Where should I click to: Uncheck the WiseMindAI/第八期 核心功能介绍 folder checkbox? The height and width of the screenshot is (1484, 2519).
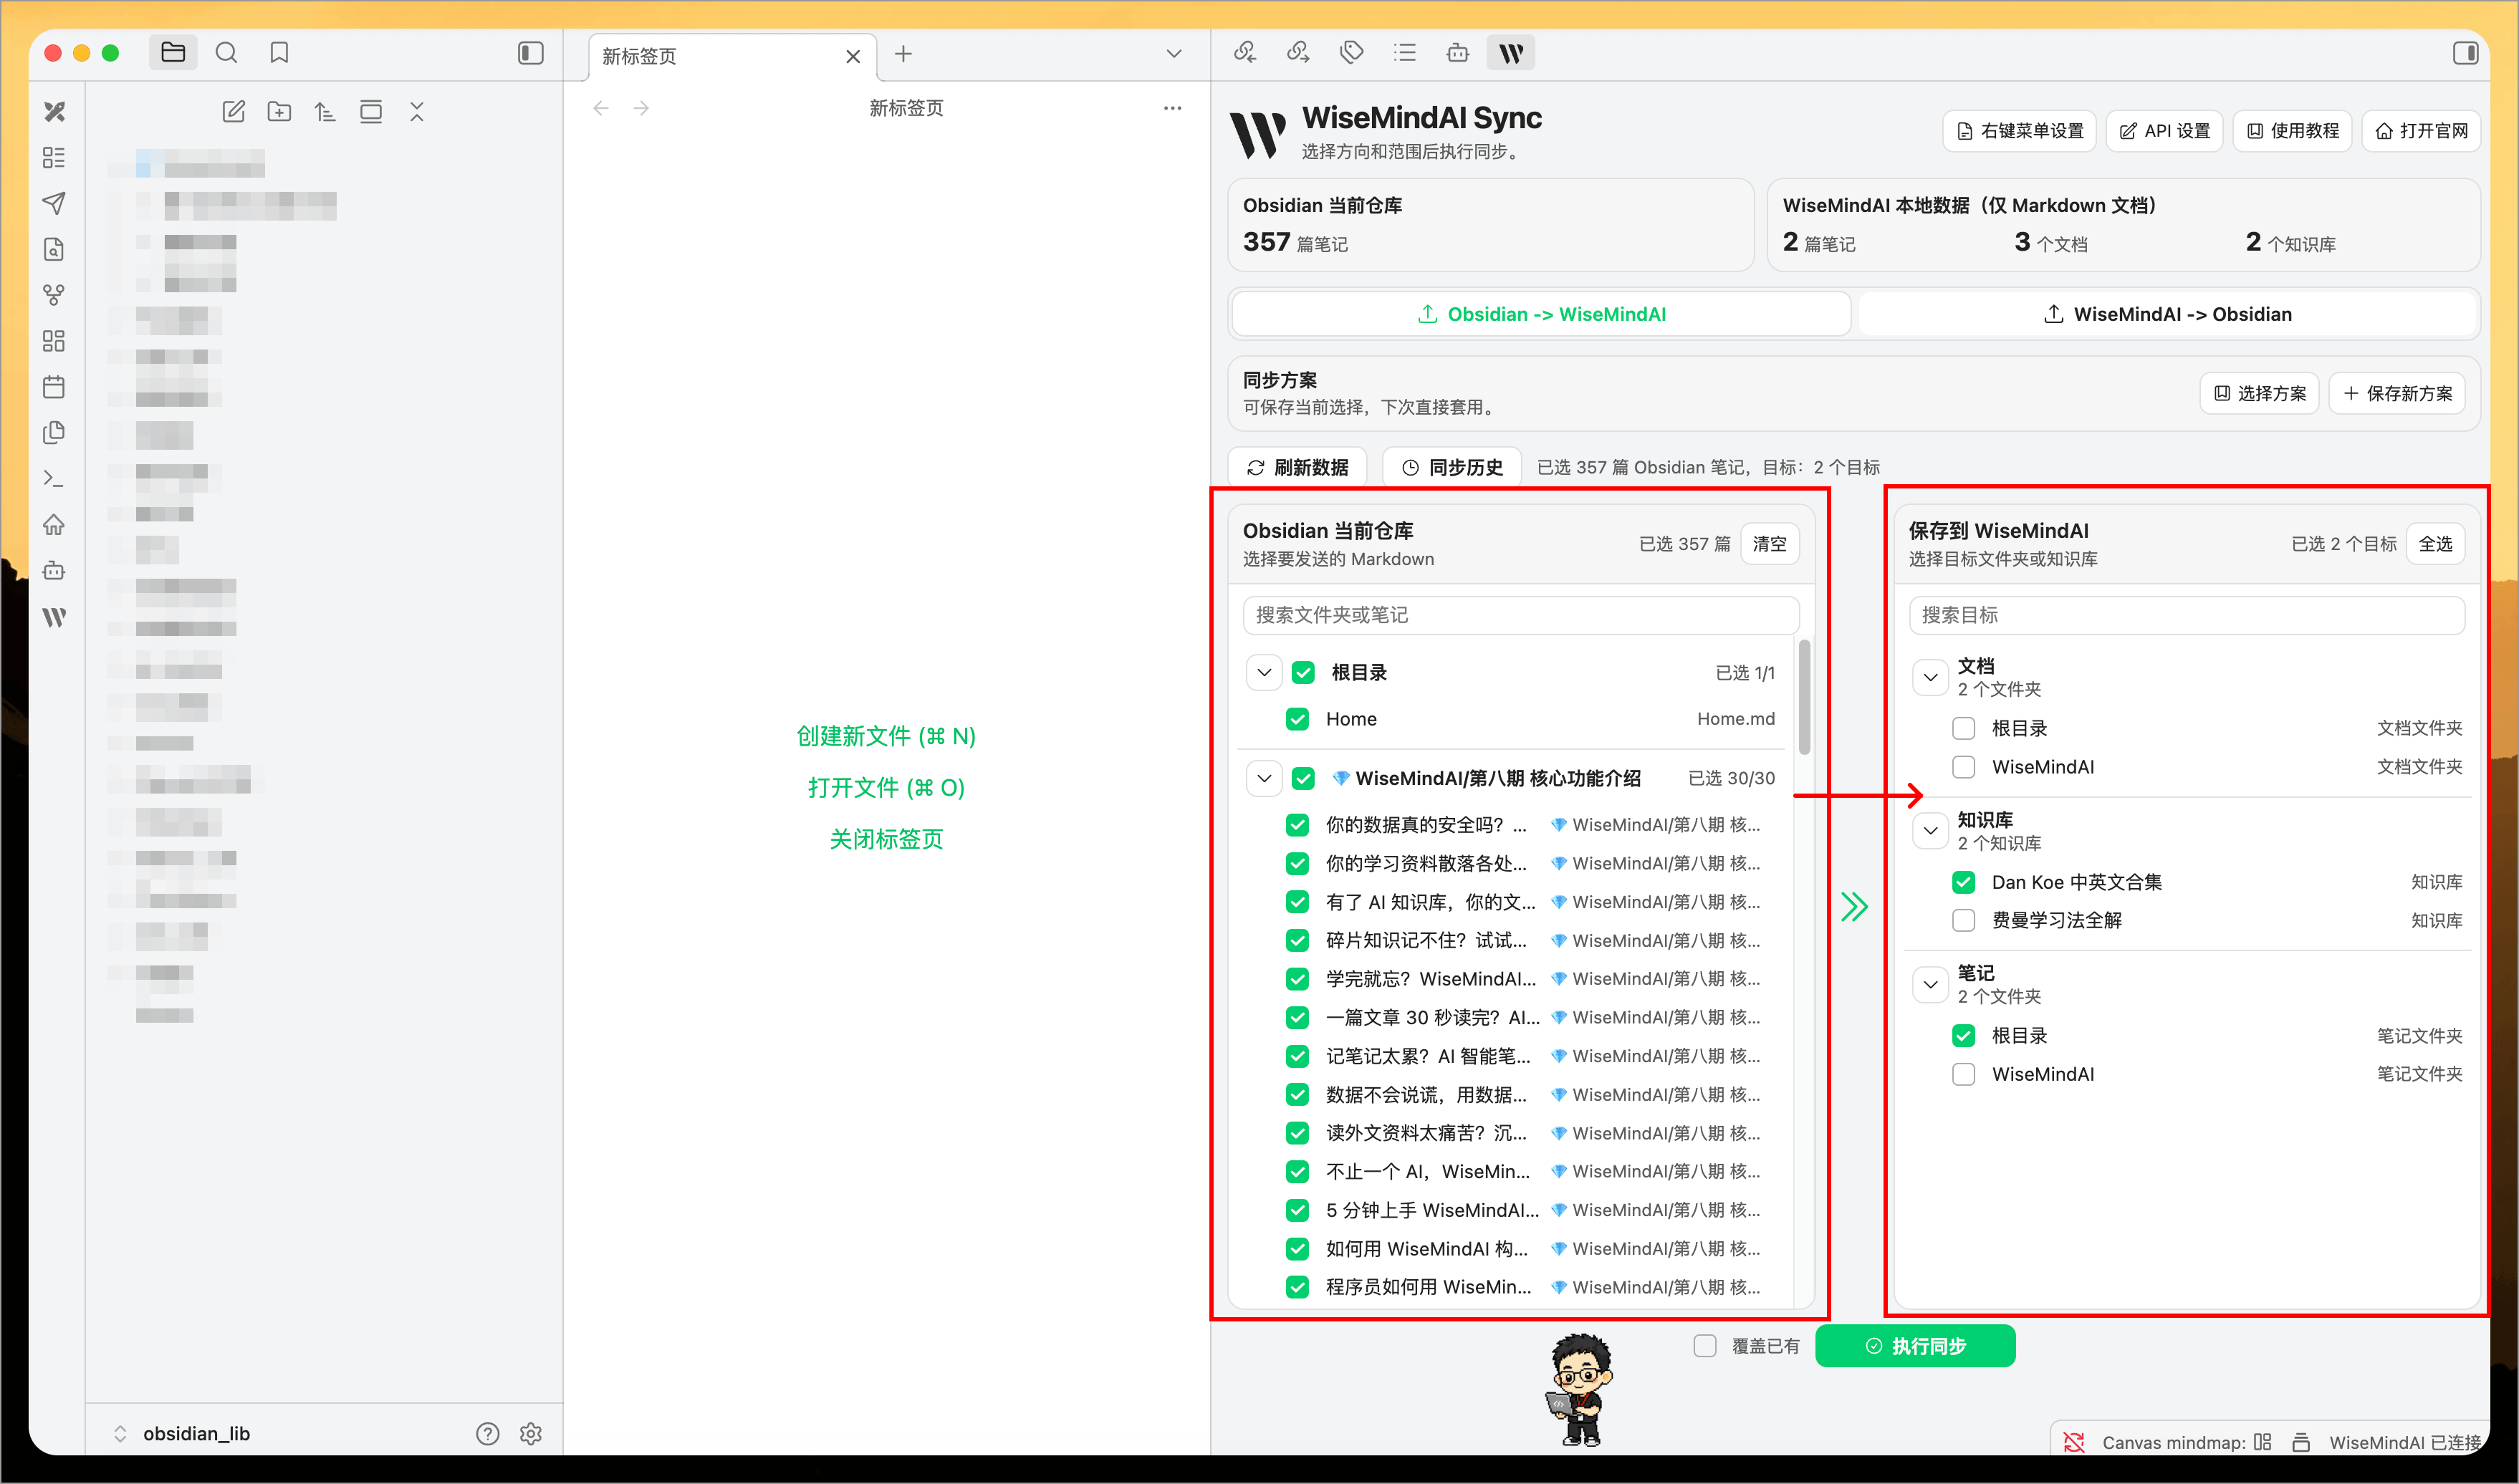coord(1303,778)
